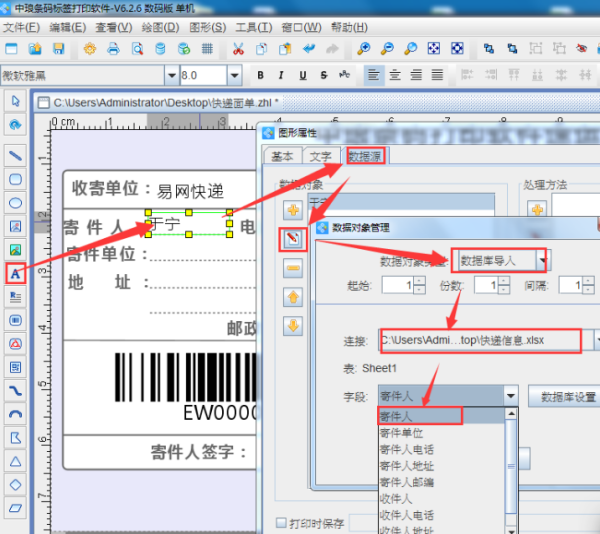Click the minus remove data object button
This screenshot has height=534, width=600.
[x=293, y=267]
